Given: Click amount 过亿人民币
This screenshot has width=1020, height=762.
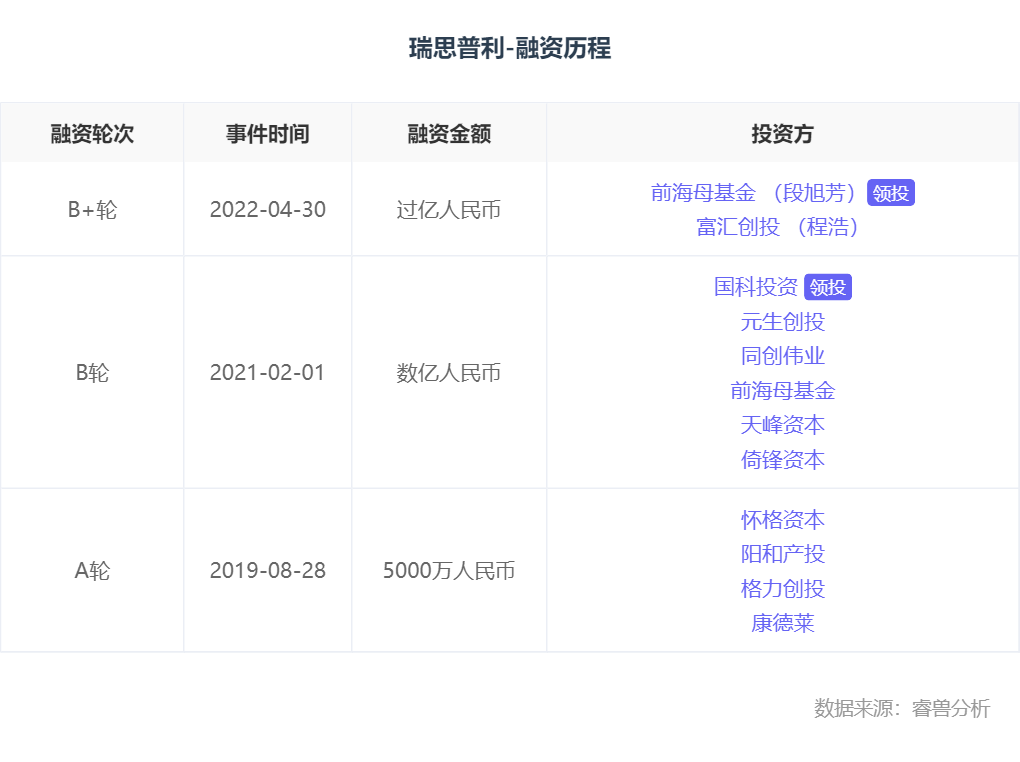Looking at the screenshot, I should [x=449, y=210].
